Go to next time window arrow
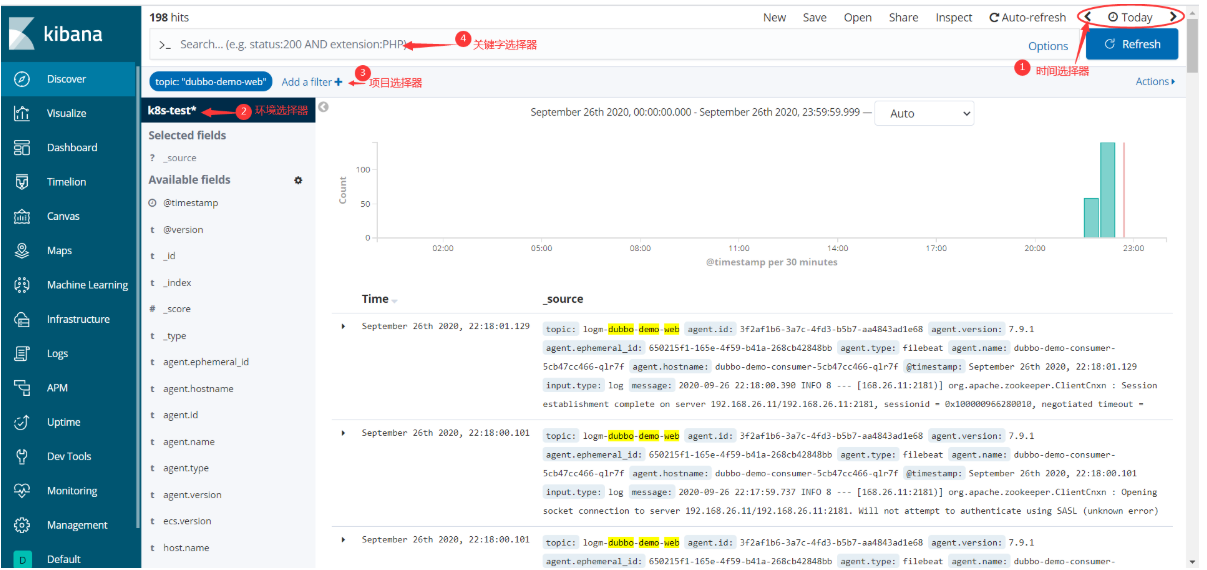 point(1173,17)
